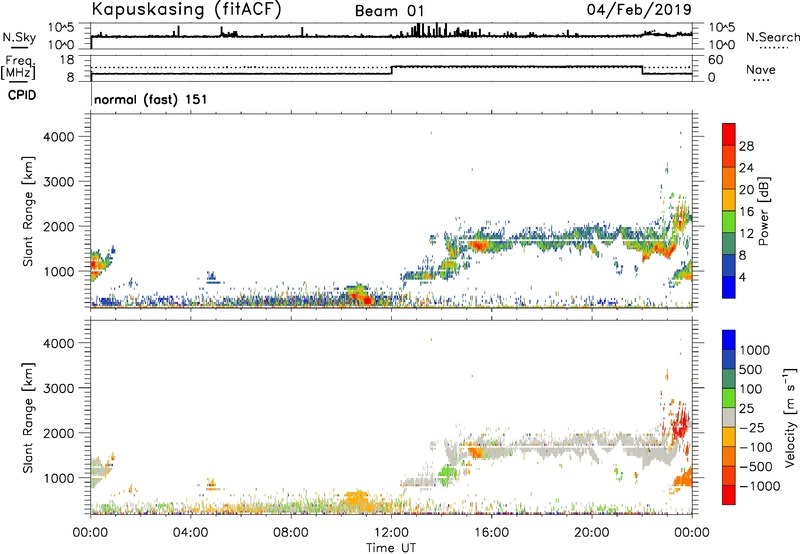Click the 'N.Sky' legend label

[19, 37]
